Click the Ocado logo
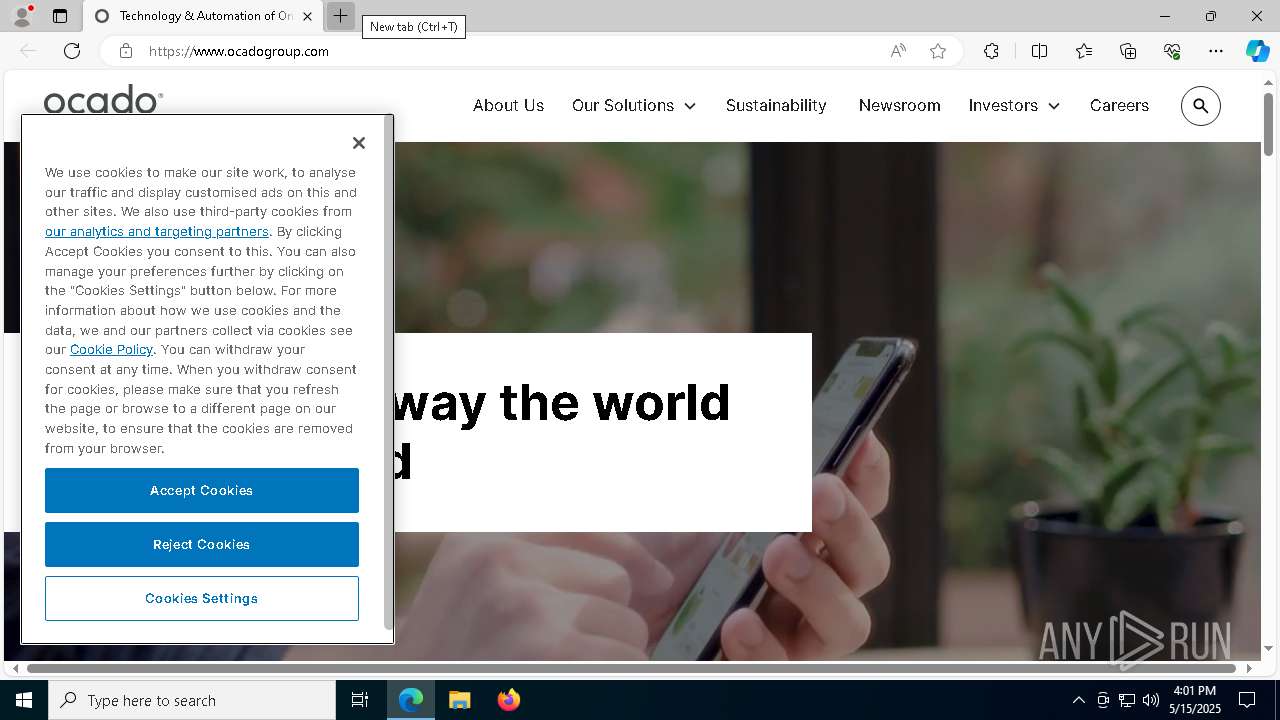 [103, 100]
